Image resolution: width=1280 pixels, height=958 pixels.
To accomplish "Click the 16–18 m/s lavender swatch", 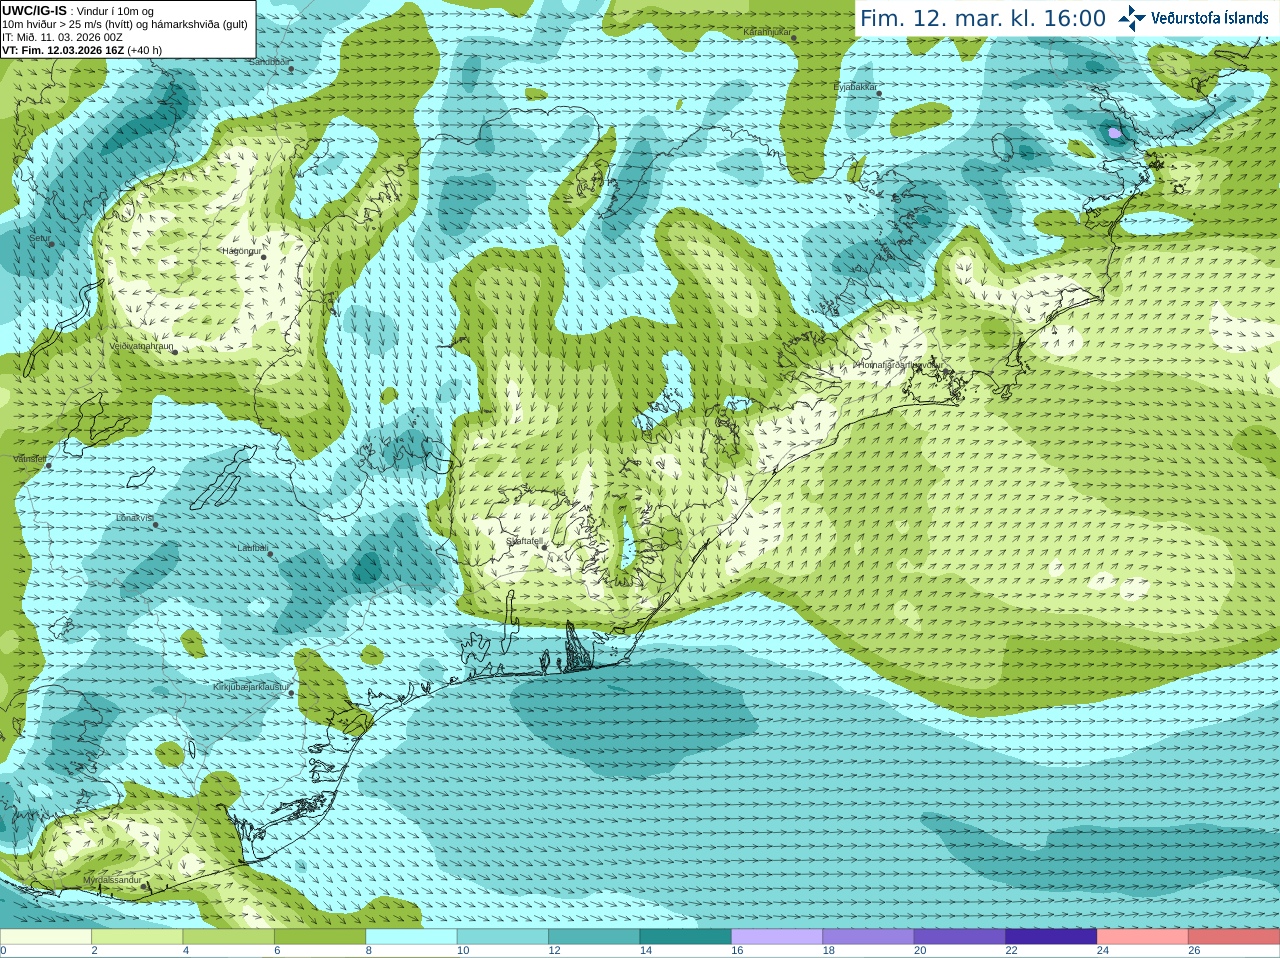I will coord(777,937).
